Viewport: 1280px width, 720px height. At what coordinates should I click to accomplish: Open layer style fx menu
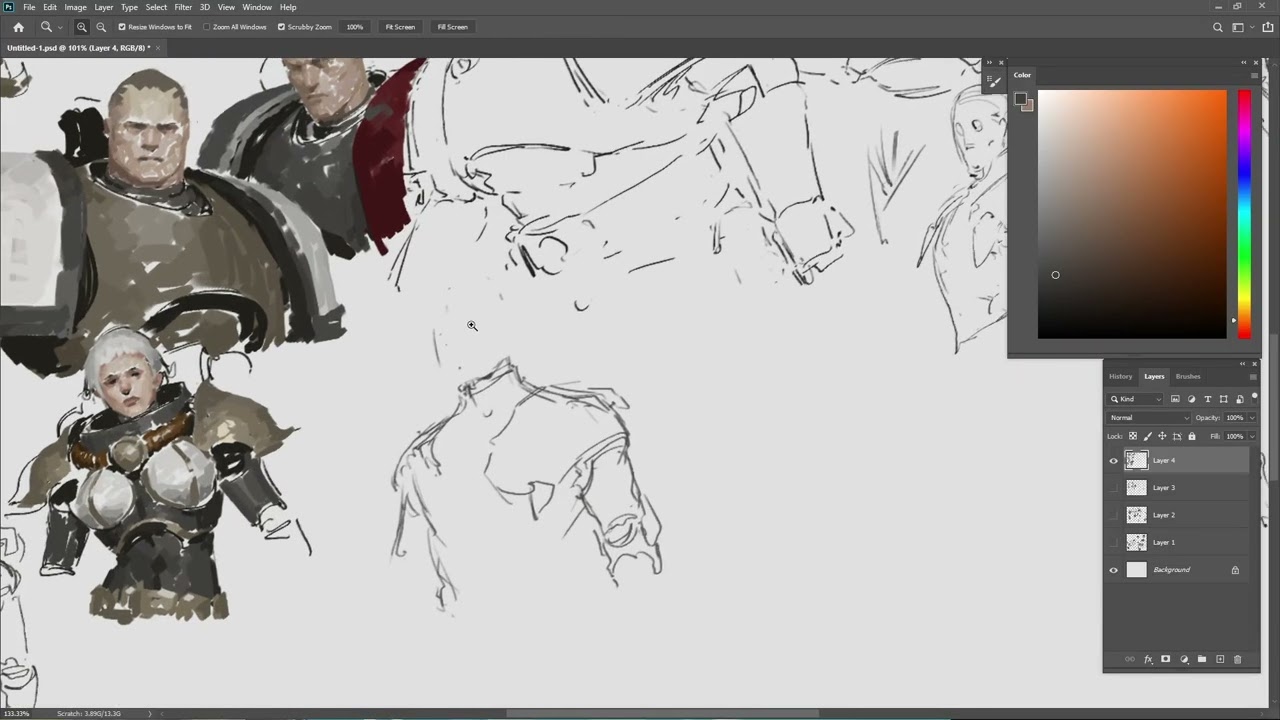[x=1148, y=659]
